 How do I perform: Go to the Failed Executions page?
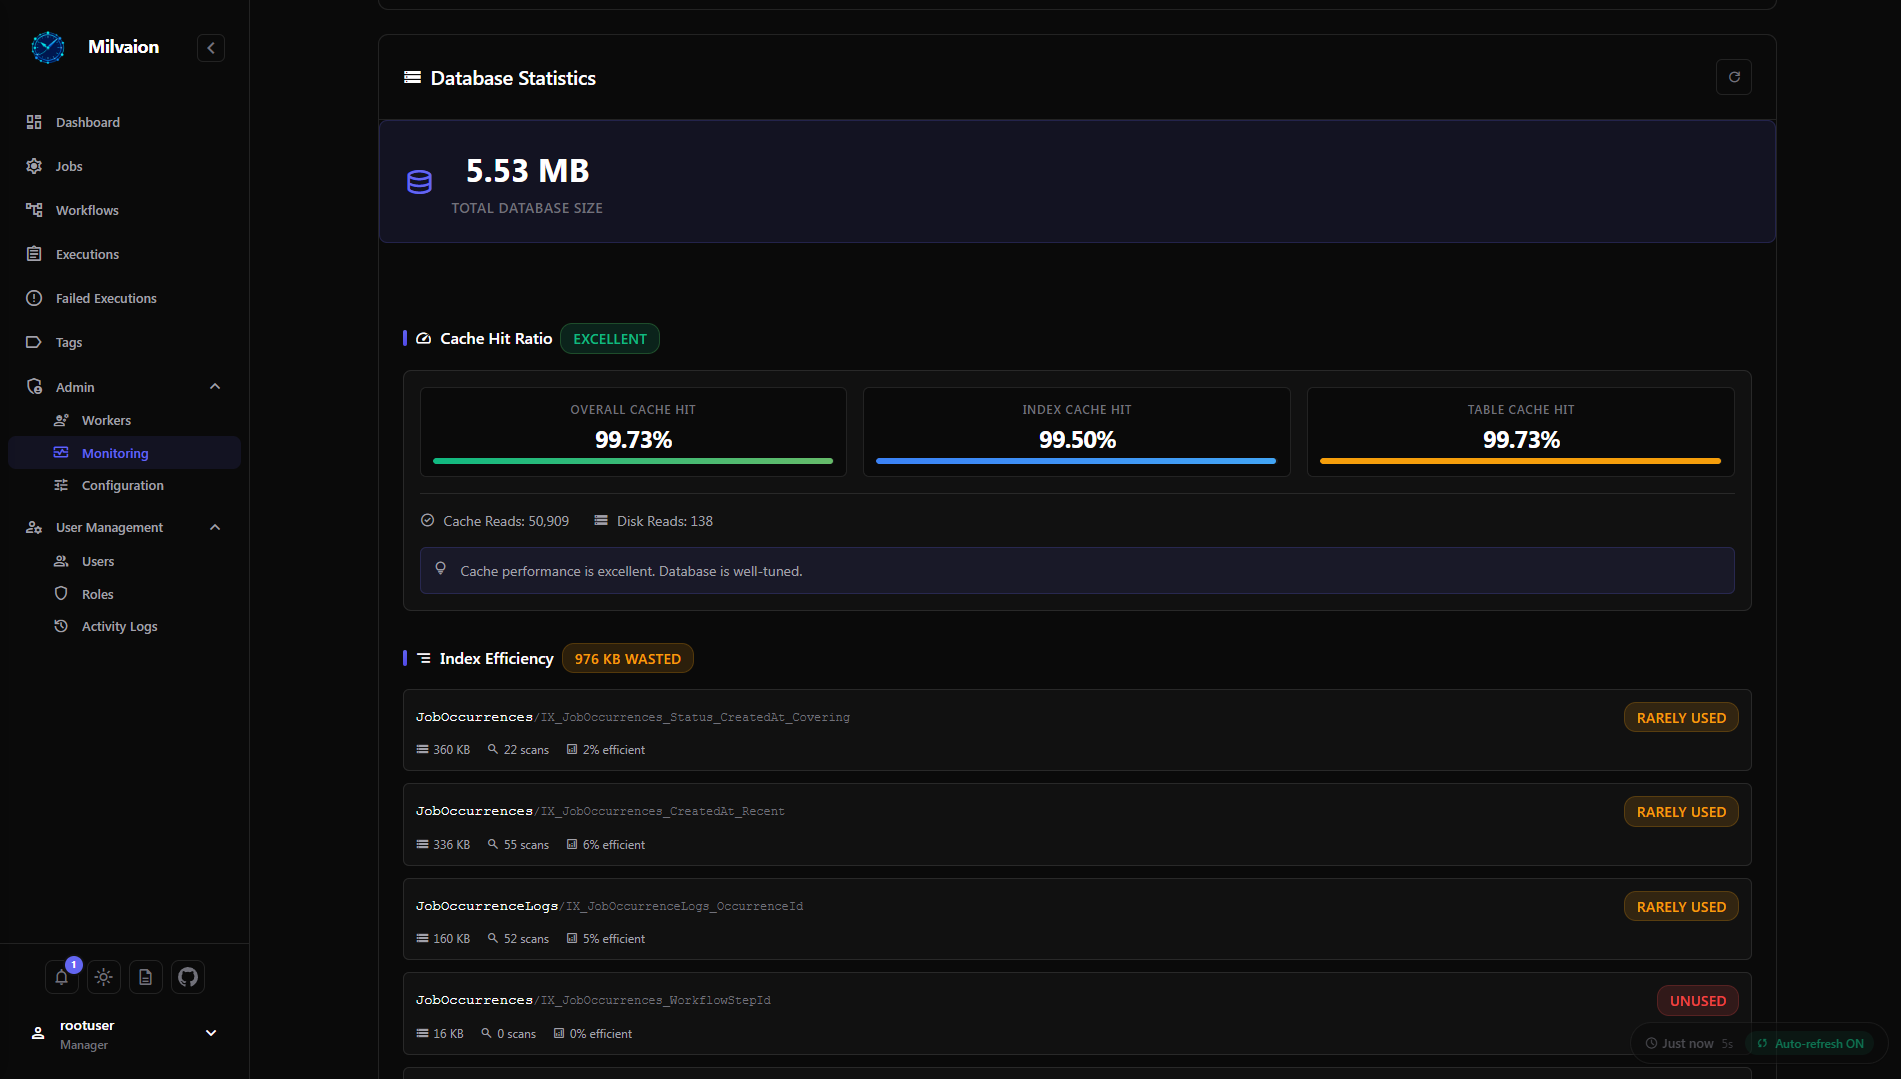106,298
